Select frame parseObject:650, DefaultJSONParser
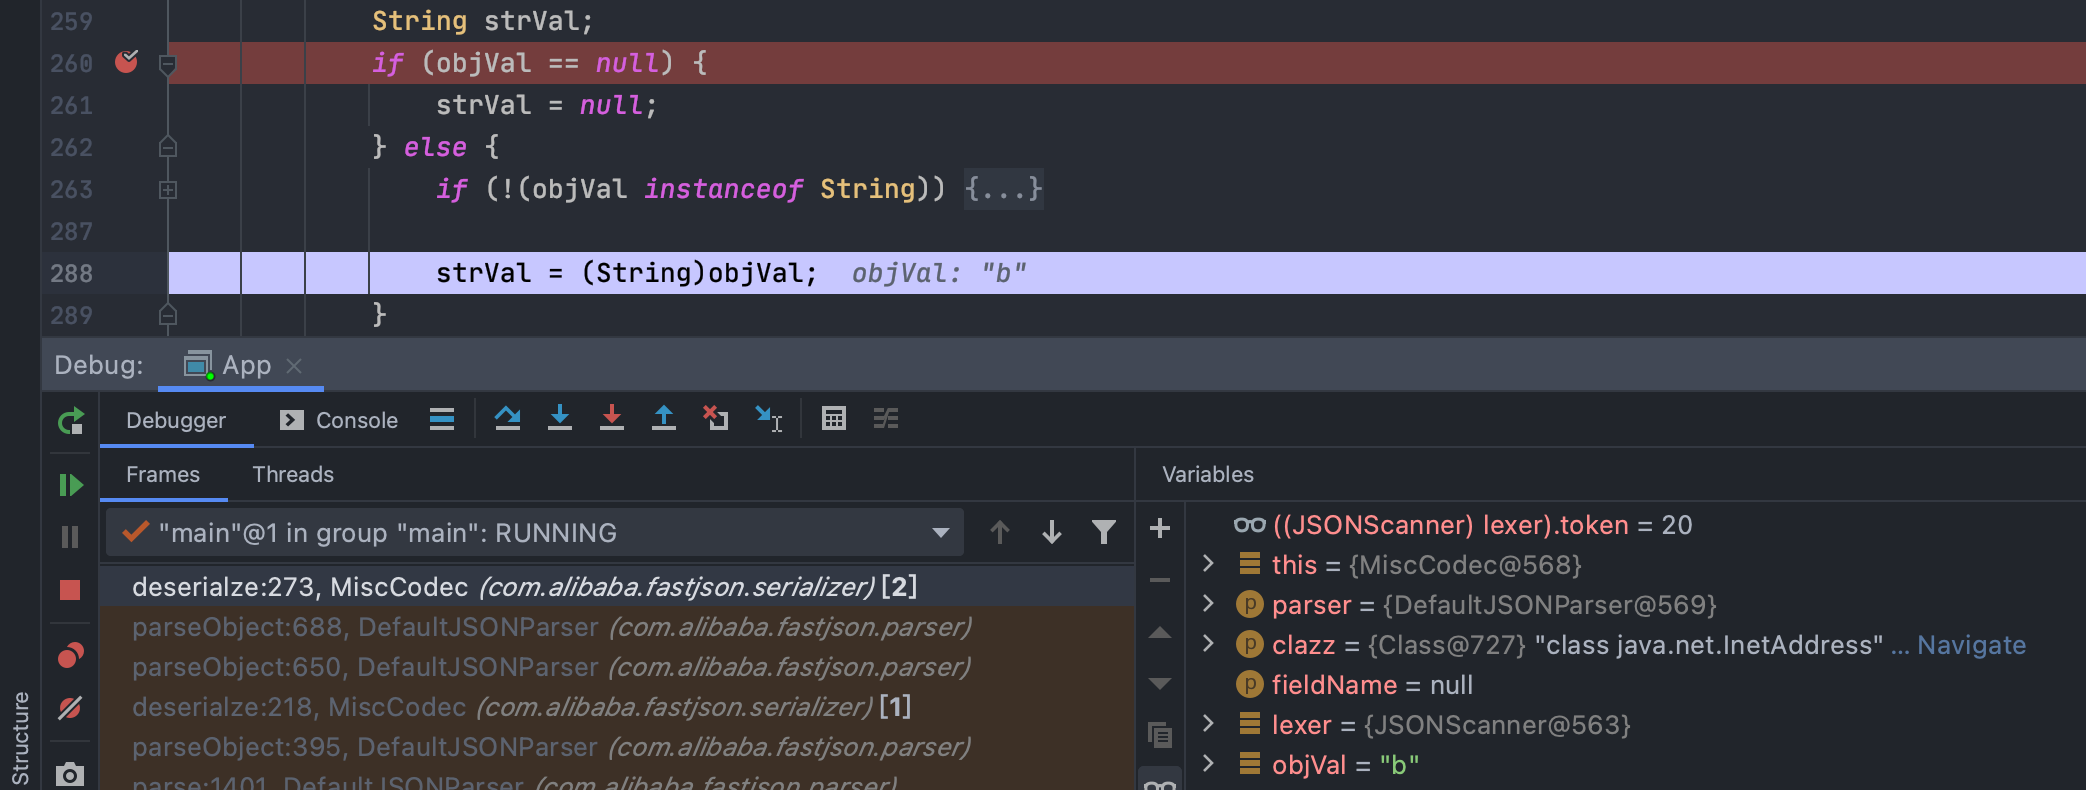Viewport: 2086px width, 790px height. [x=617, y=667]
